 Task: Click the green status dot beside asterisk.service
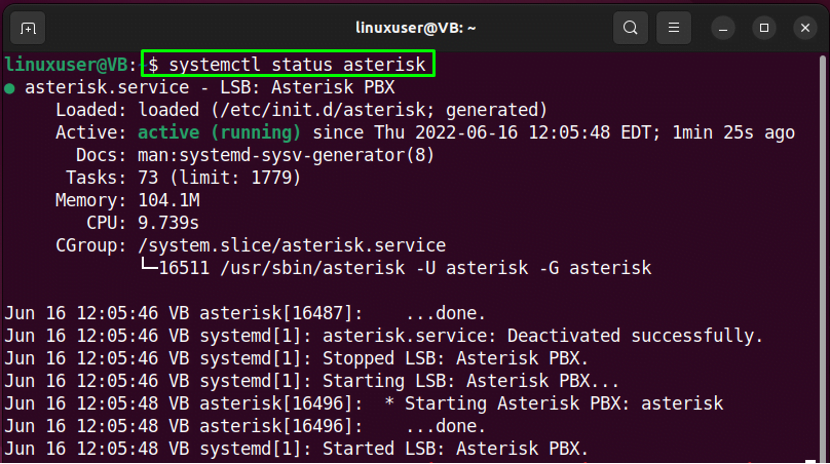[x=10, y=88]
